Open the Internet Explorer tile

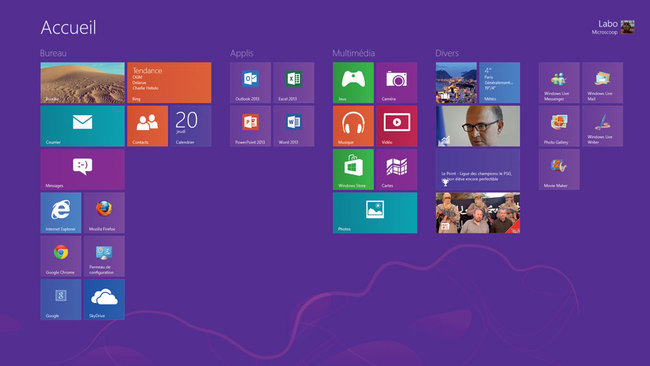pos(61,213)
